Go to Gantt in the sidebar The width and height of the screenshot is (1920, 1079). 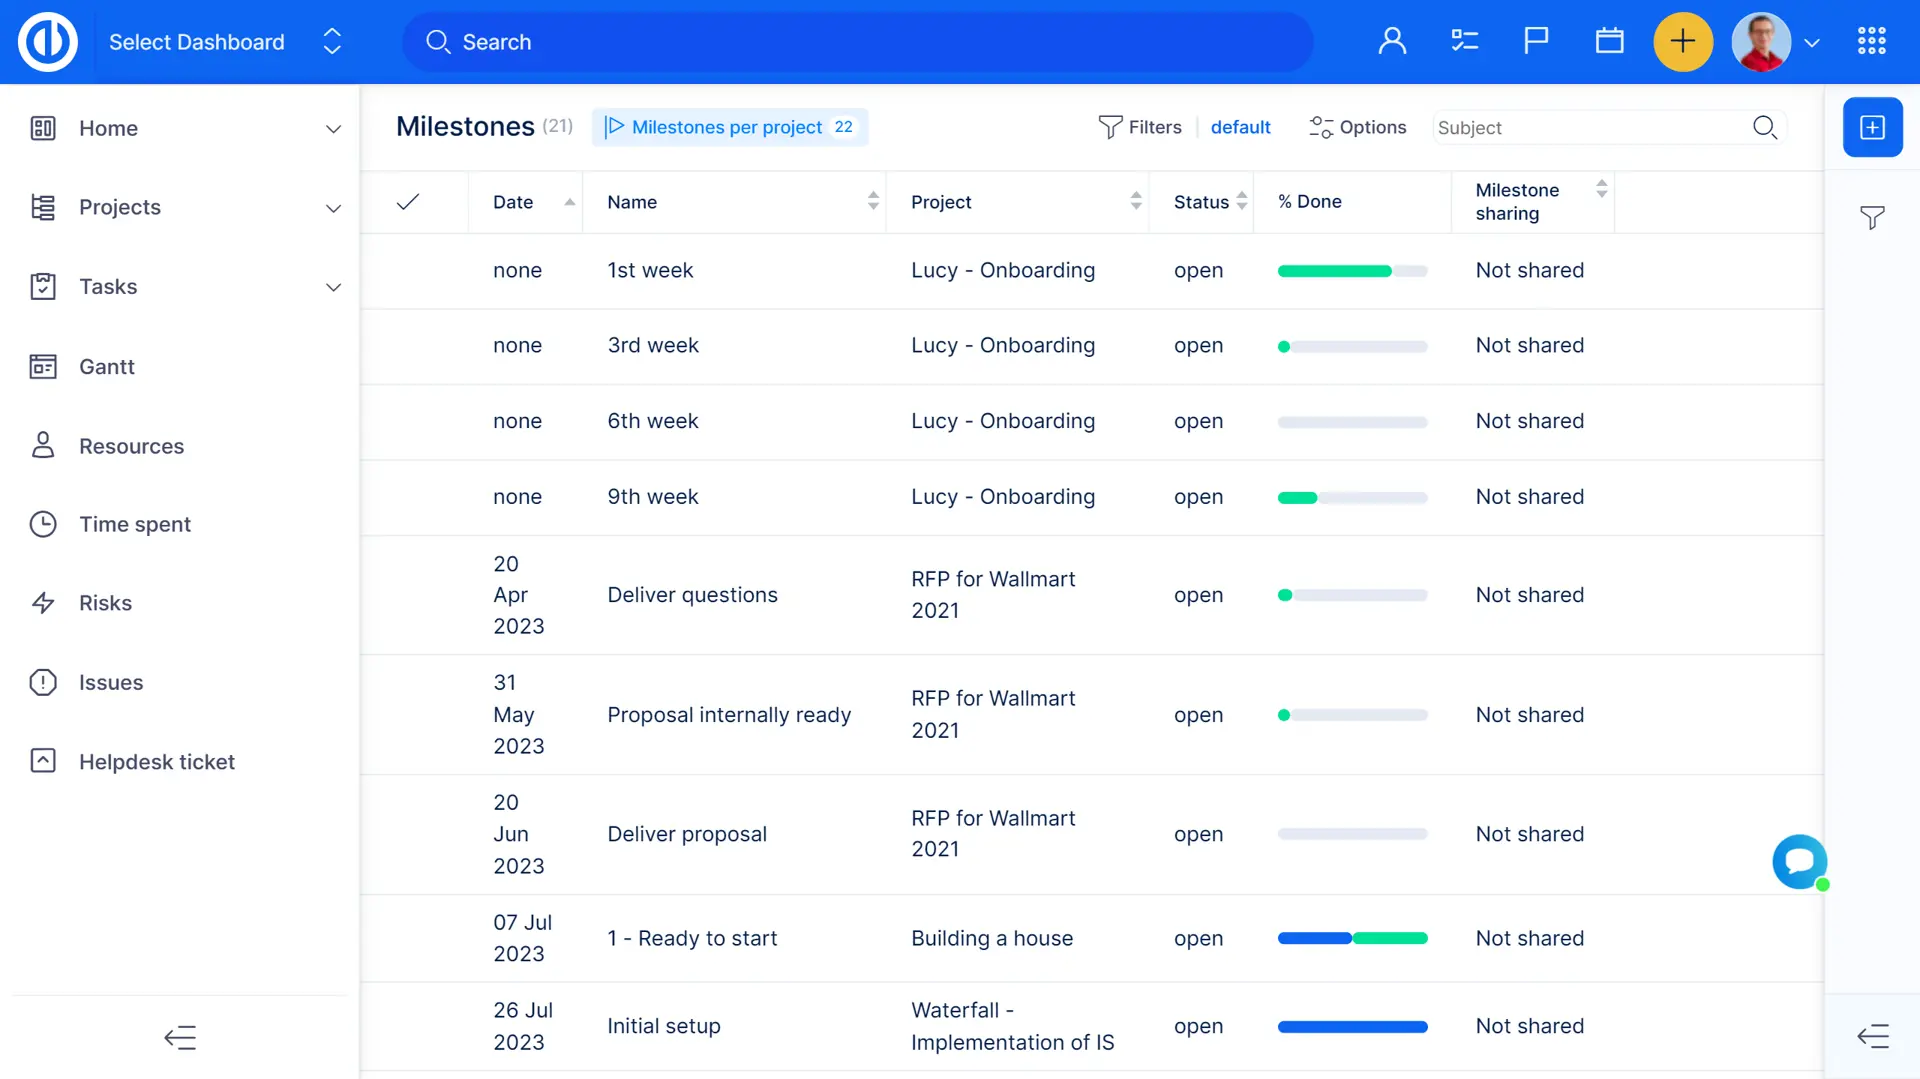[106, 367]
